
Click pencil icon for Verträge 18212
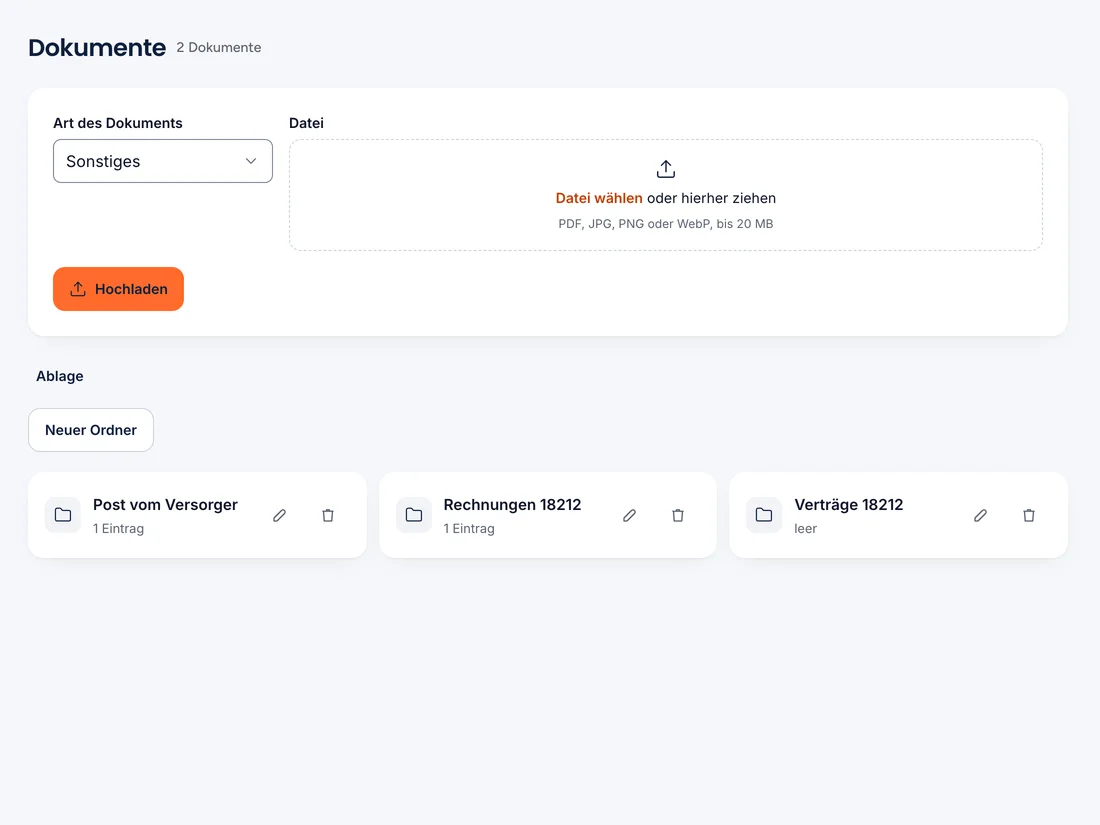980,516
